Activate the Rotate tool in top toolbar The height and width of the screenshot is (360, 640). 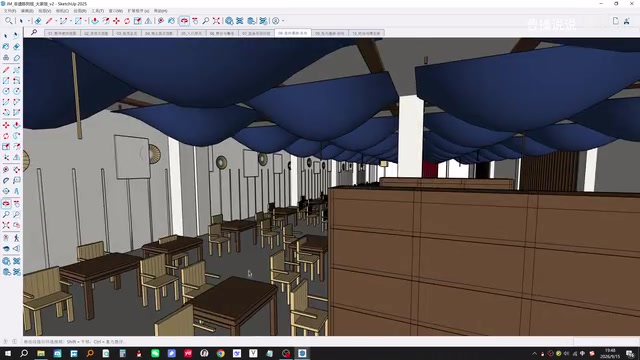[x=127, y=20]
